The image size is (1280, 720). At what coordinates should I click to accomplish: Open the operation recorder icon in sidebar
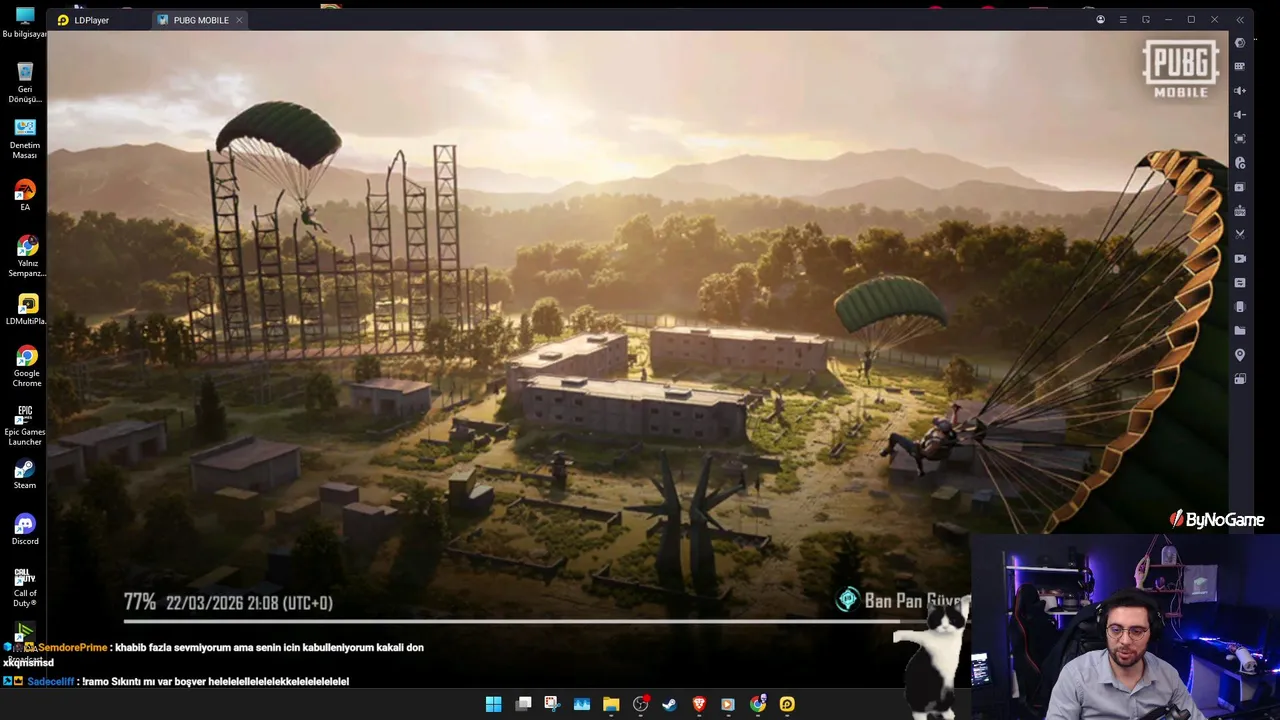point(1240,162)
